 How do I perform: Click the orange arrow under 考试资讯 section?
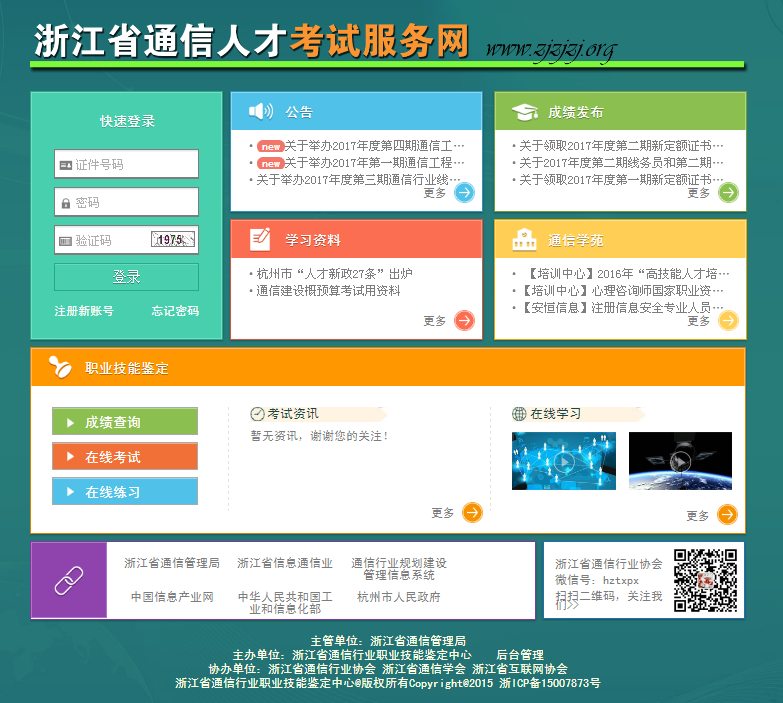472,513
